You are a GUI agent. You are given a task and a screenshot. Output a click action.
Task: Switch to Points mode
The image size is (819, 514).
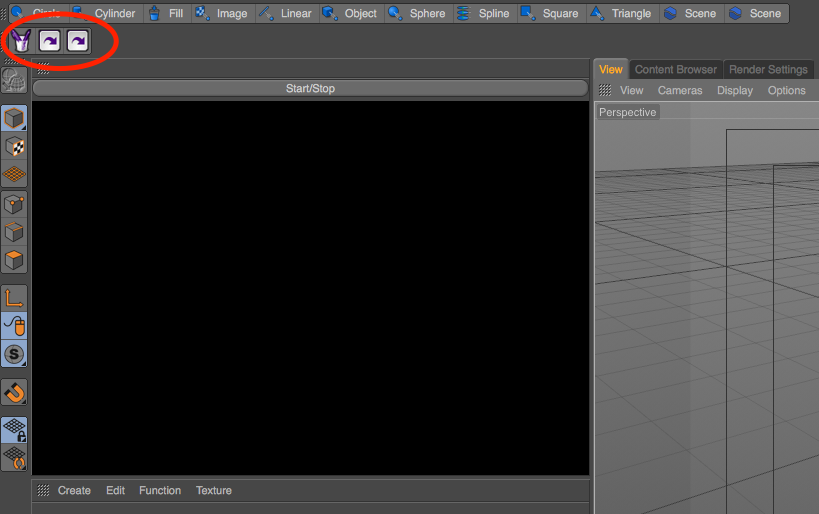point(14,204)
